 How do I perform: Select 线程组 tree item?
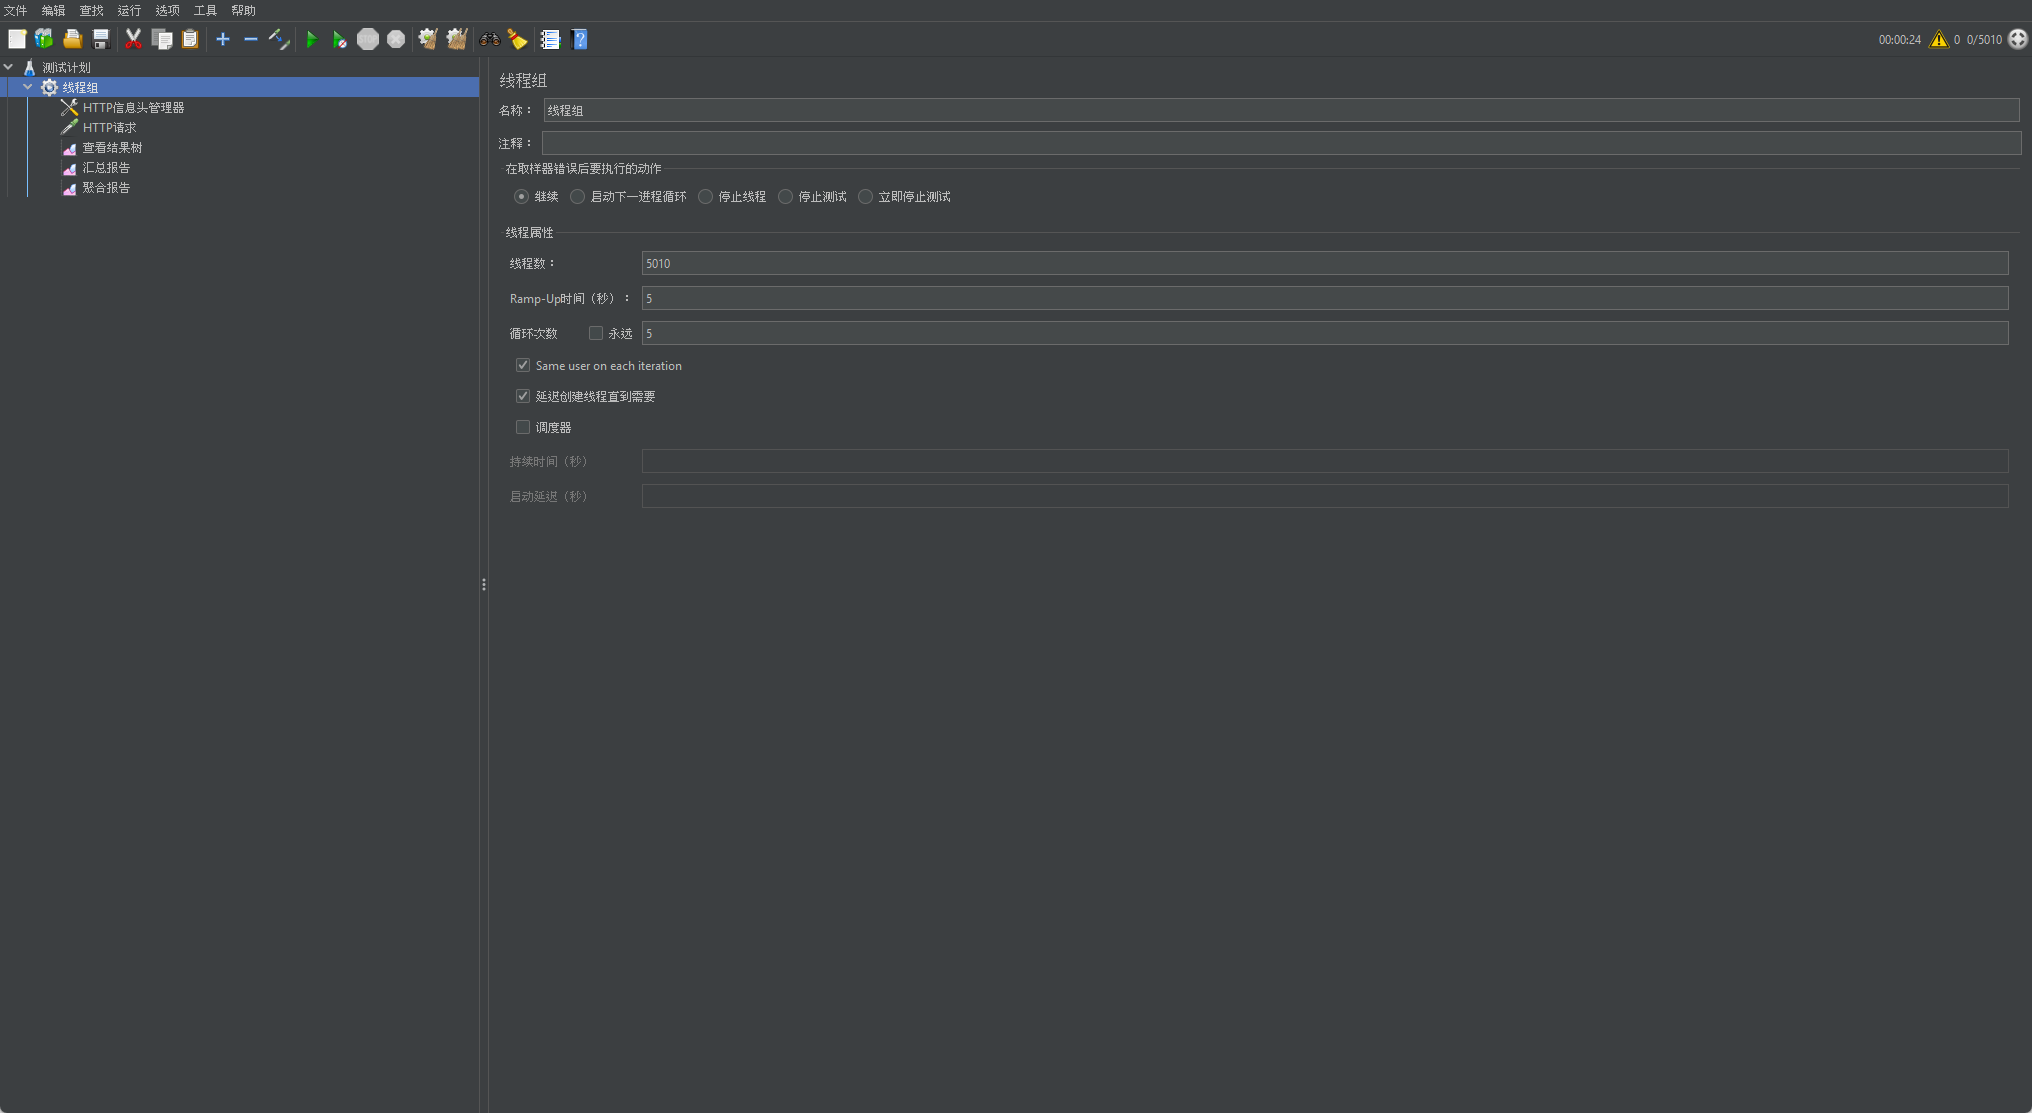click(x=80, y=87)
